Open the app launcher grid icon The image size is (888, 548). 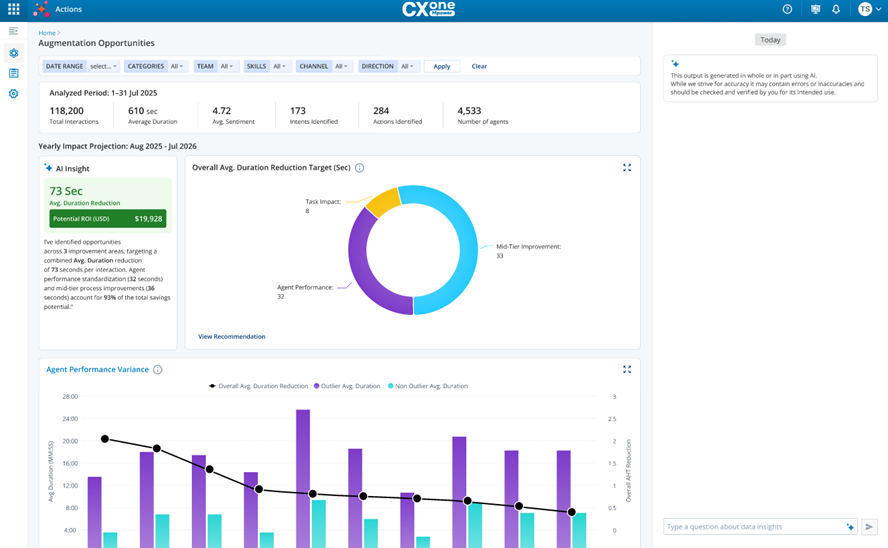pos(13,9)
